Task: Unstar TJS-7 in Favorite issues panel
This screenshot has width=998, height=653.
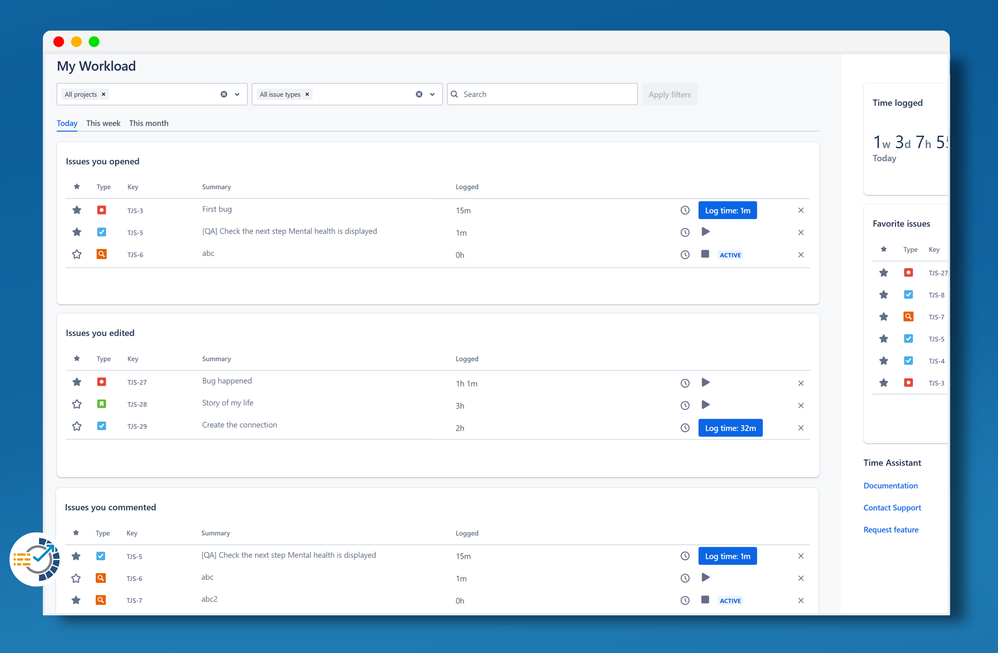Action: [x=883, y=317]
